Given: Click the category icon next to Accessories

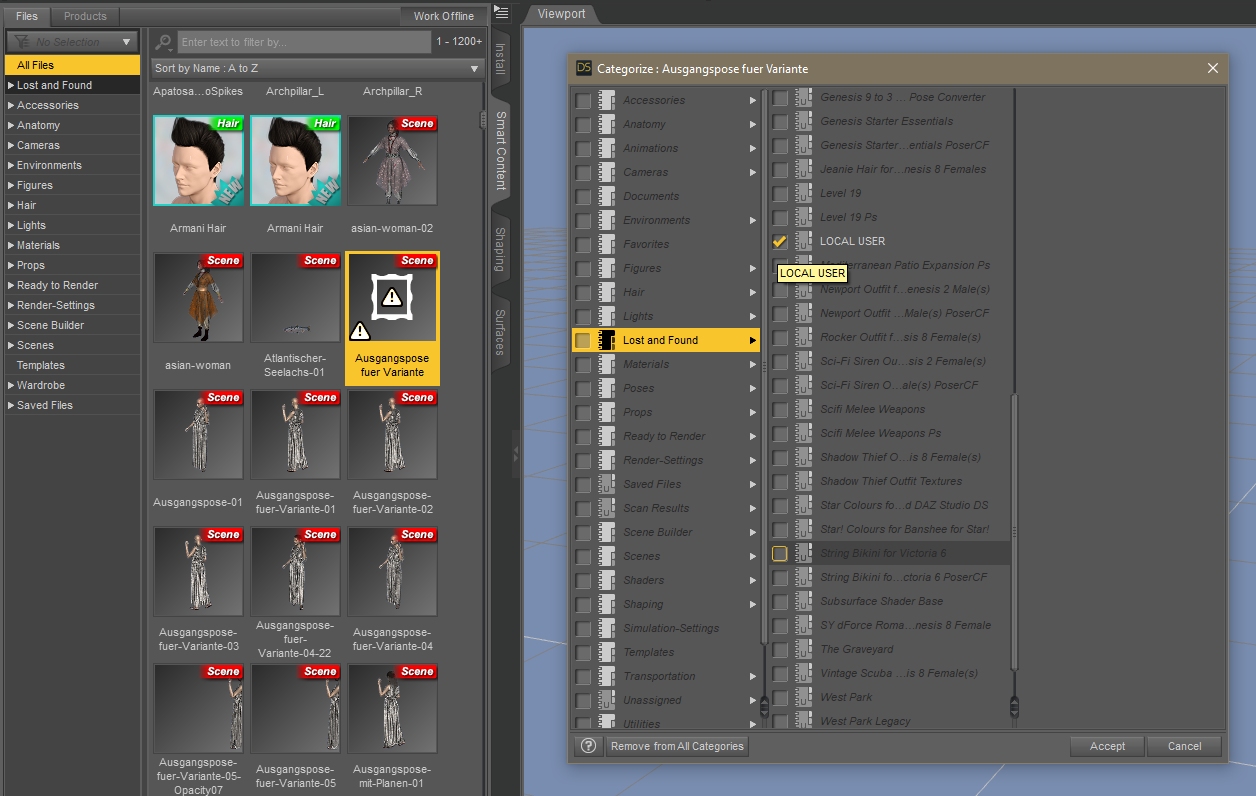Looking at the screenshot, I should 606,100.
